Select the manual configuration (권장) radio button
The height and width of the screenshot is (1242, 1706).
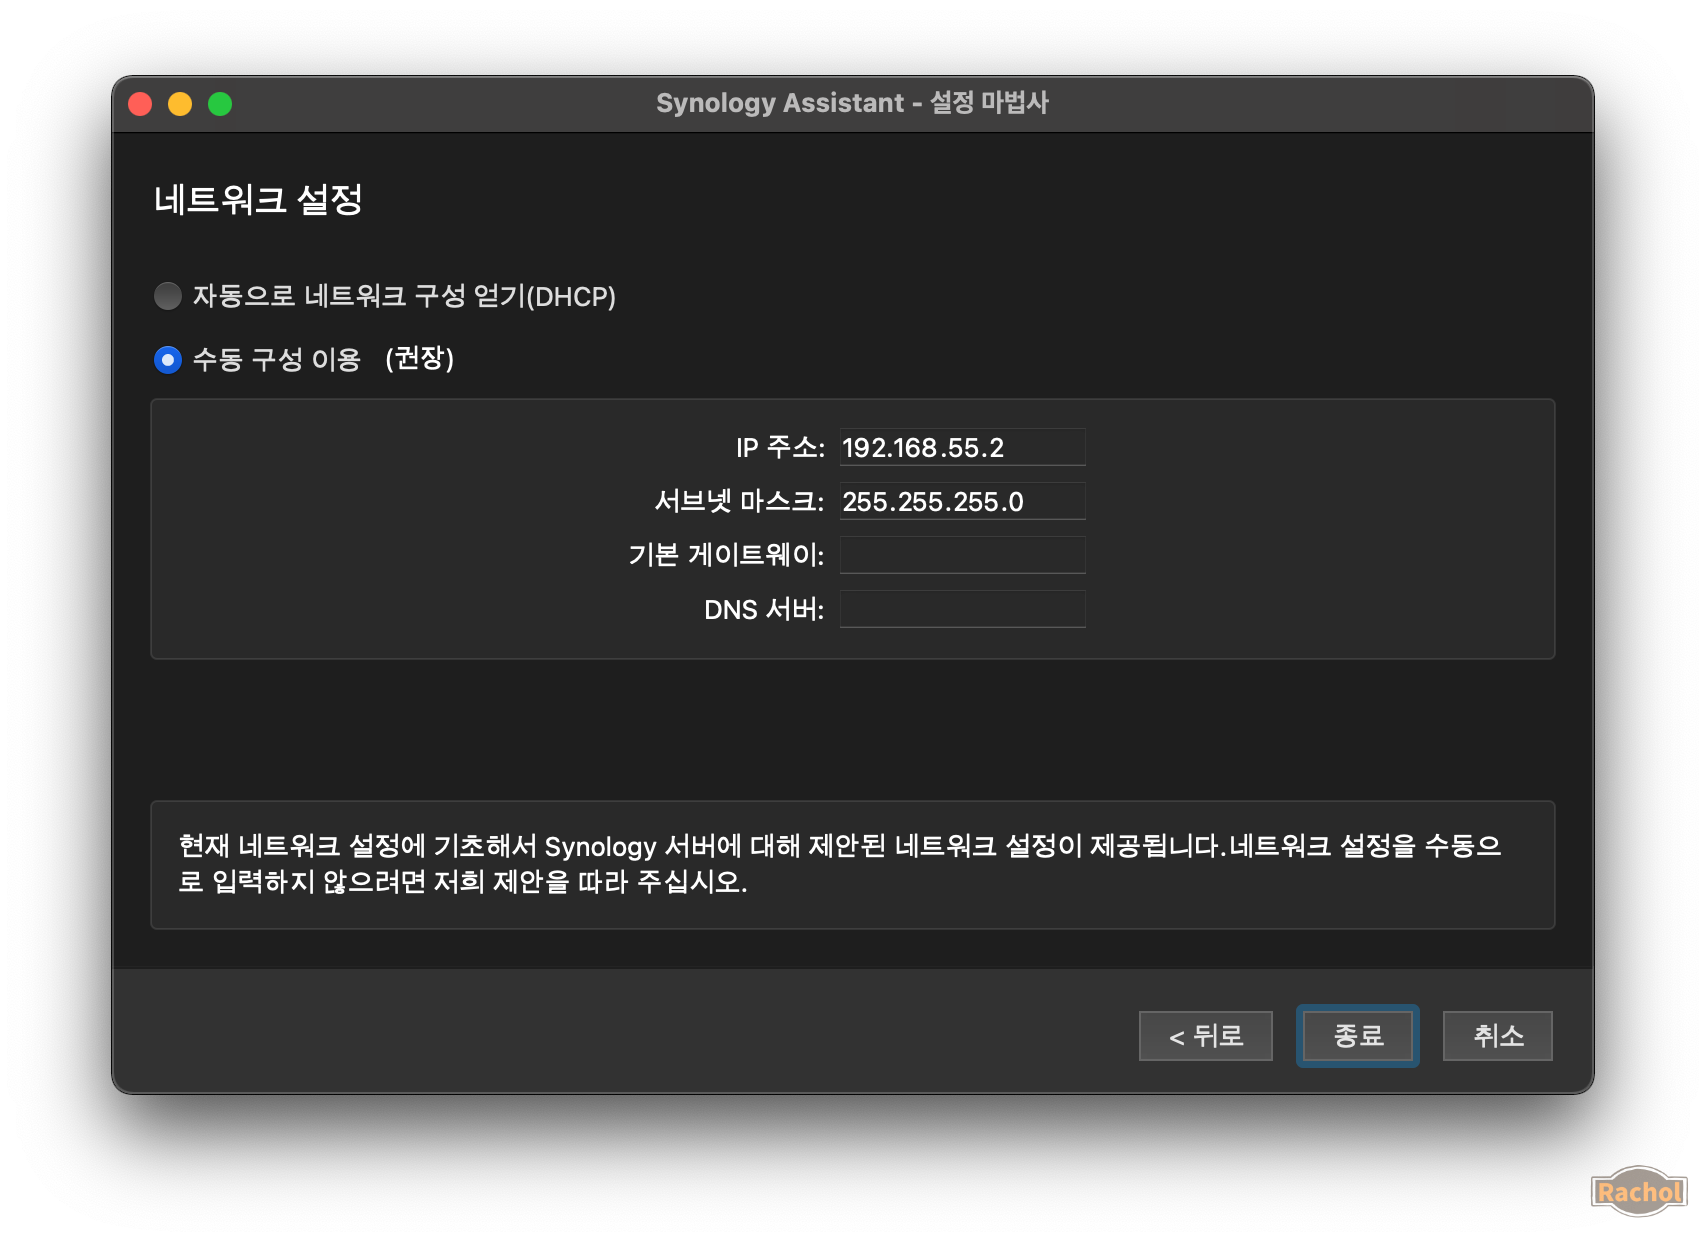[x=168, y=359]
